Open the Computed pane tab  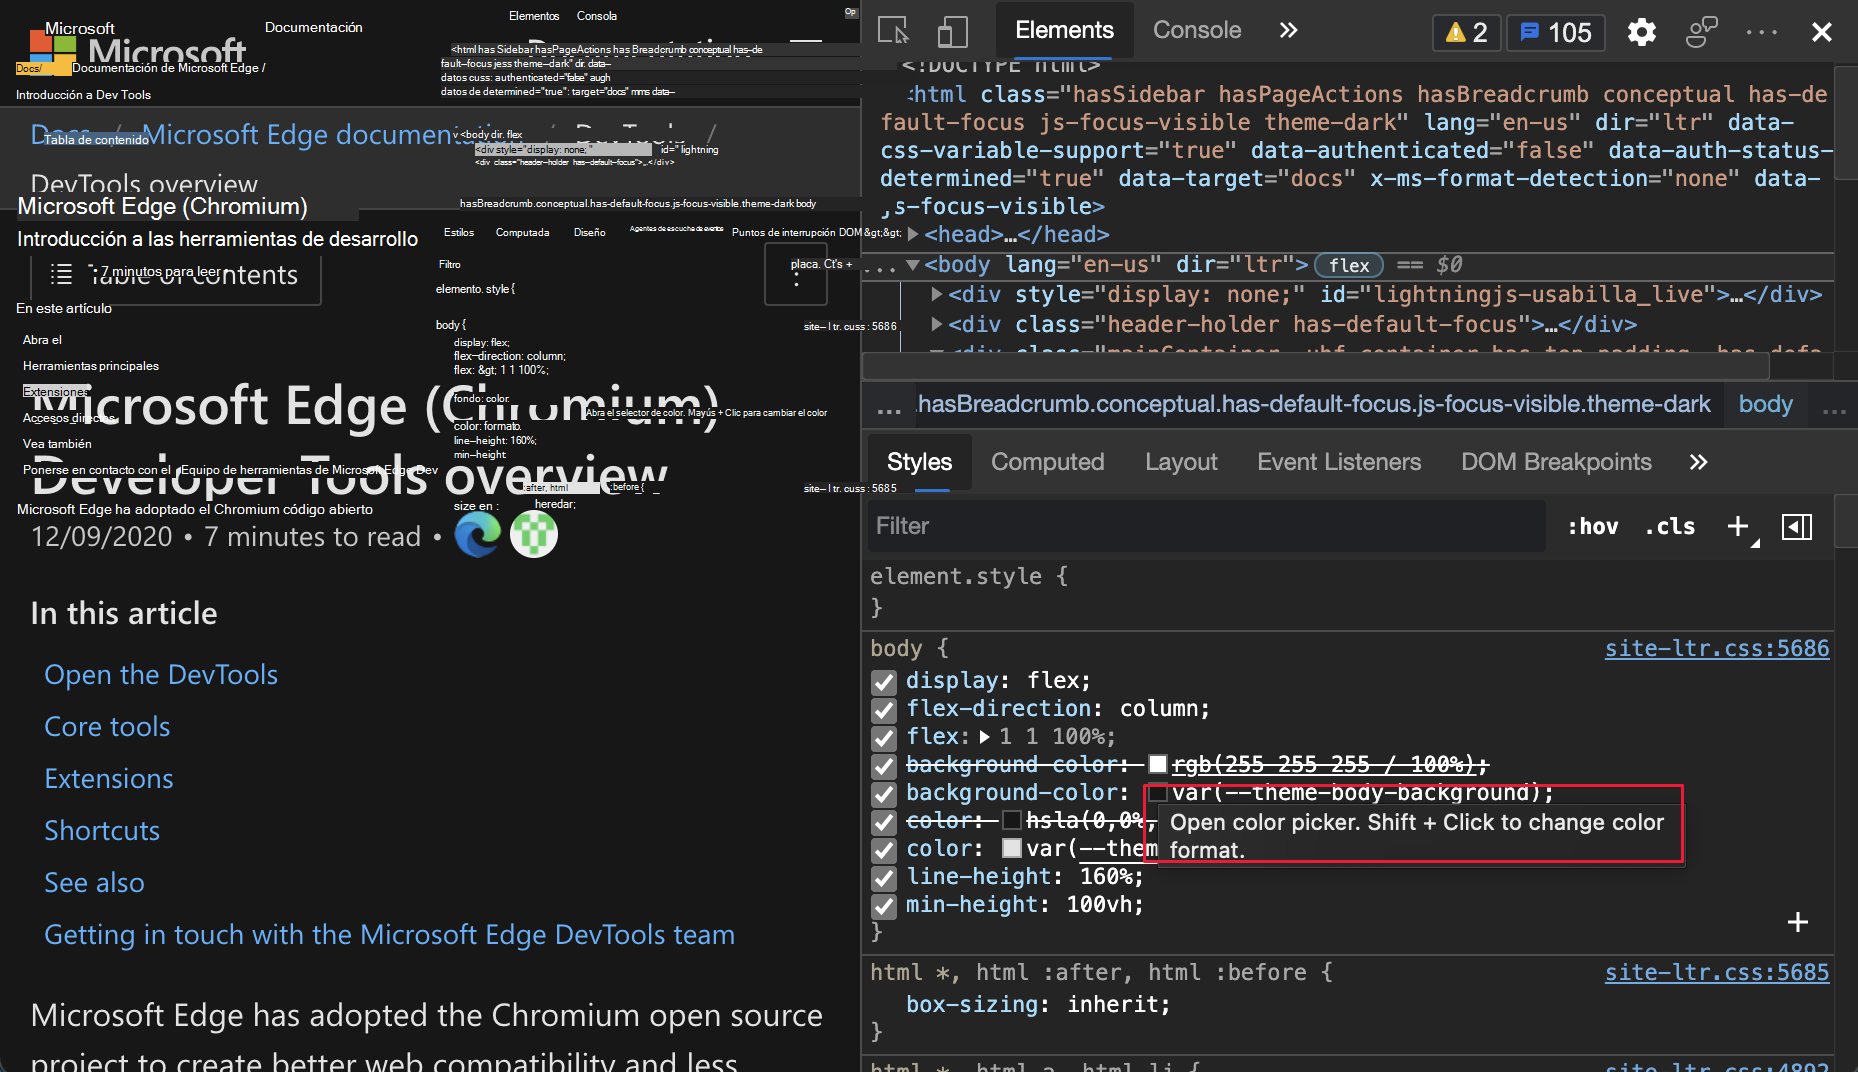click(x=1048, y=462)
